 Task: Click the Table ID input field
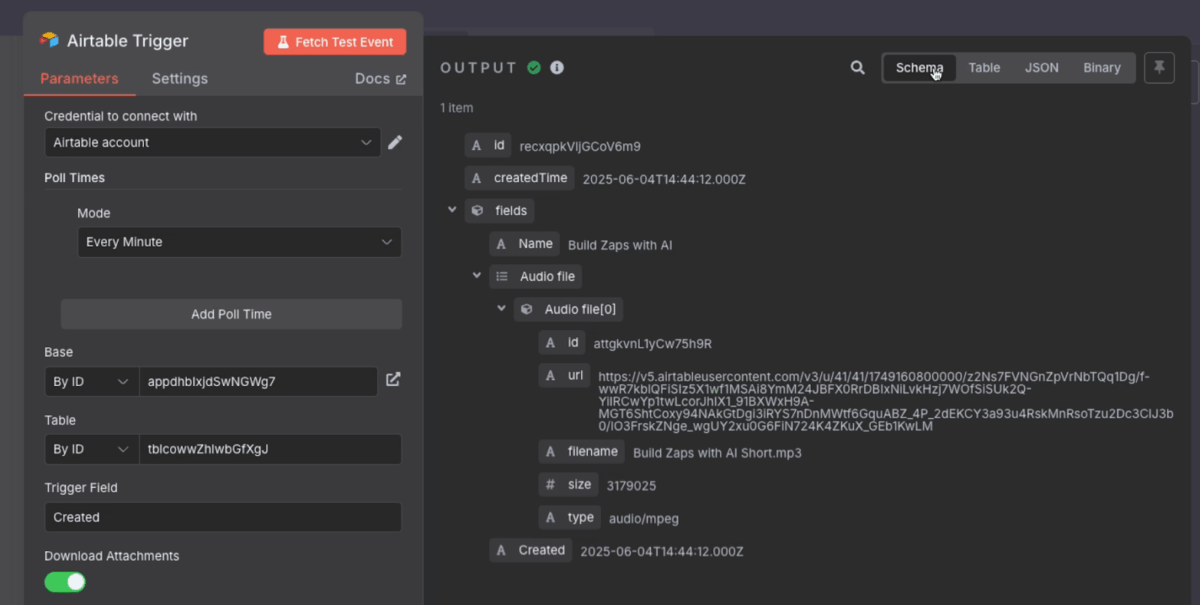click(x=270, y=449)
